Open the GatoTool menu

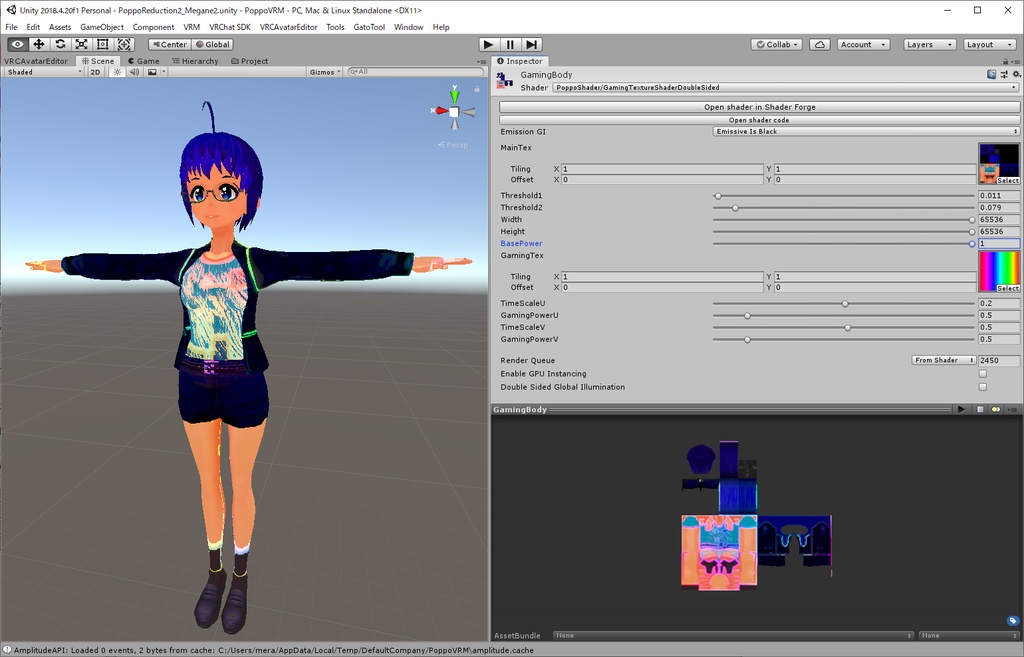click(x=369, y=27)
